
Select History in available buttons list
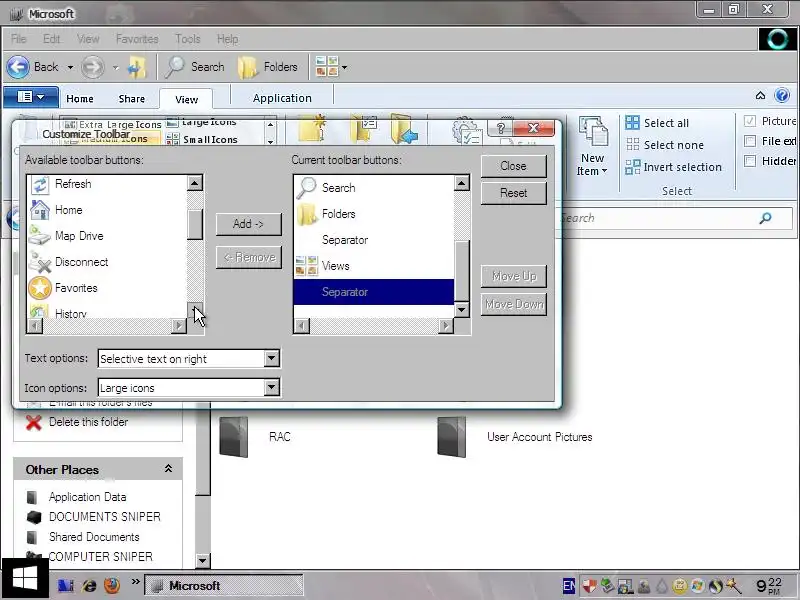(107, 312)
